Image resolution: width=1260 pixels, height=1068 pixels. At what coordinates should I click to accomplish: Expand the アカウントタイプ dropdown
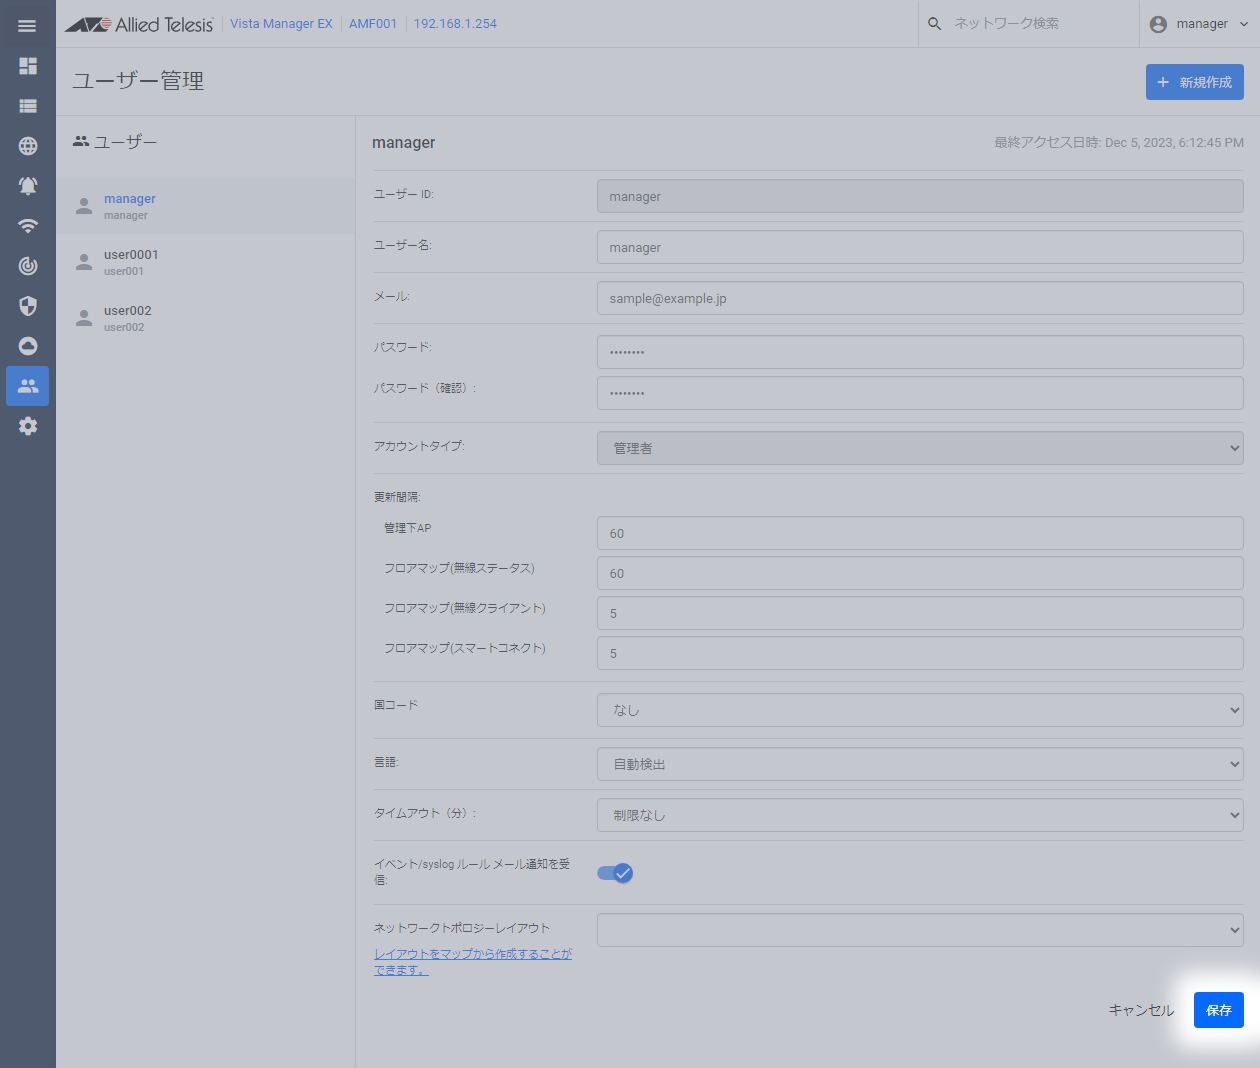click(919, 448)
